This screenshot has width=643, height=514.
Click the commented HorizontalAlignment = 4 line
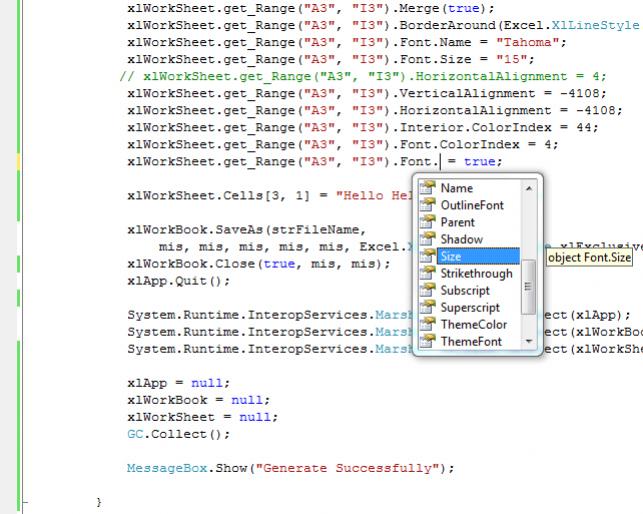pos(363,76)
